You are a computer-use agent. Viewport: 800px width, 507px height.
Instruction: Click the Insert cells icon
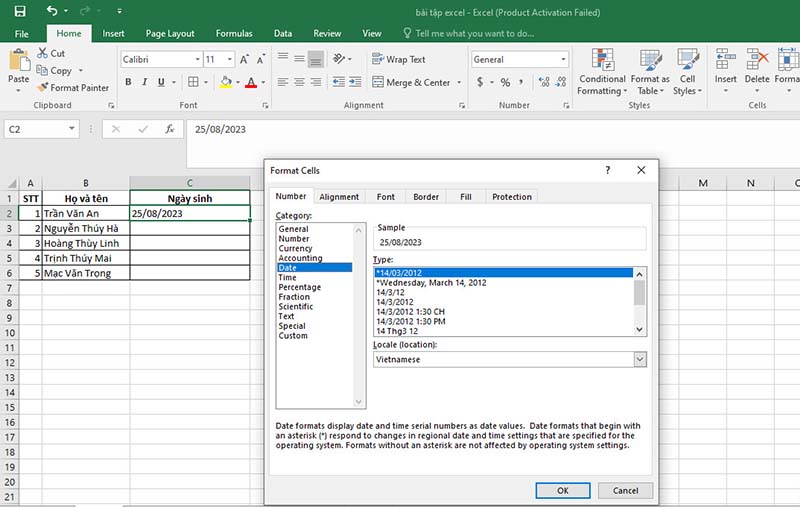pos(725,59)
